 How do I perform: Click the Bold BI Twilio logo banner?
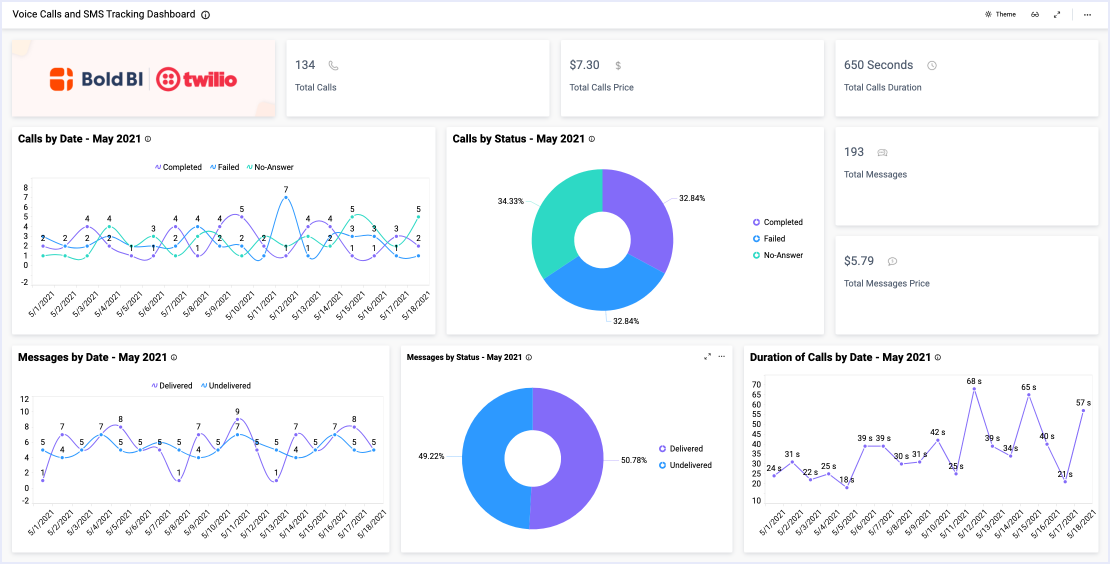tap(143, 79)
